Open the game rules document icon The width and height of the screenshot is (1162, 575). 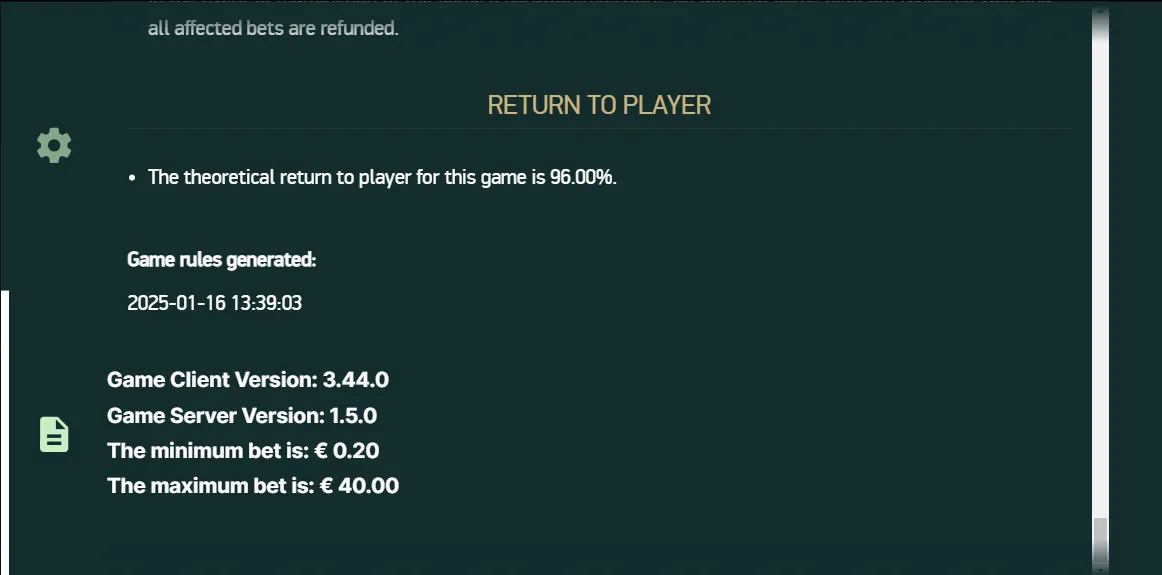point(54,434)
